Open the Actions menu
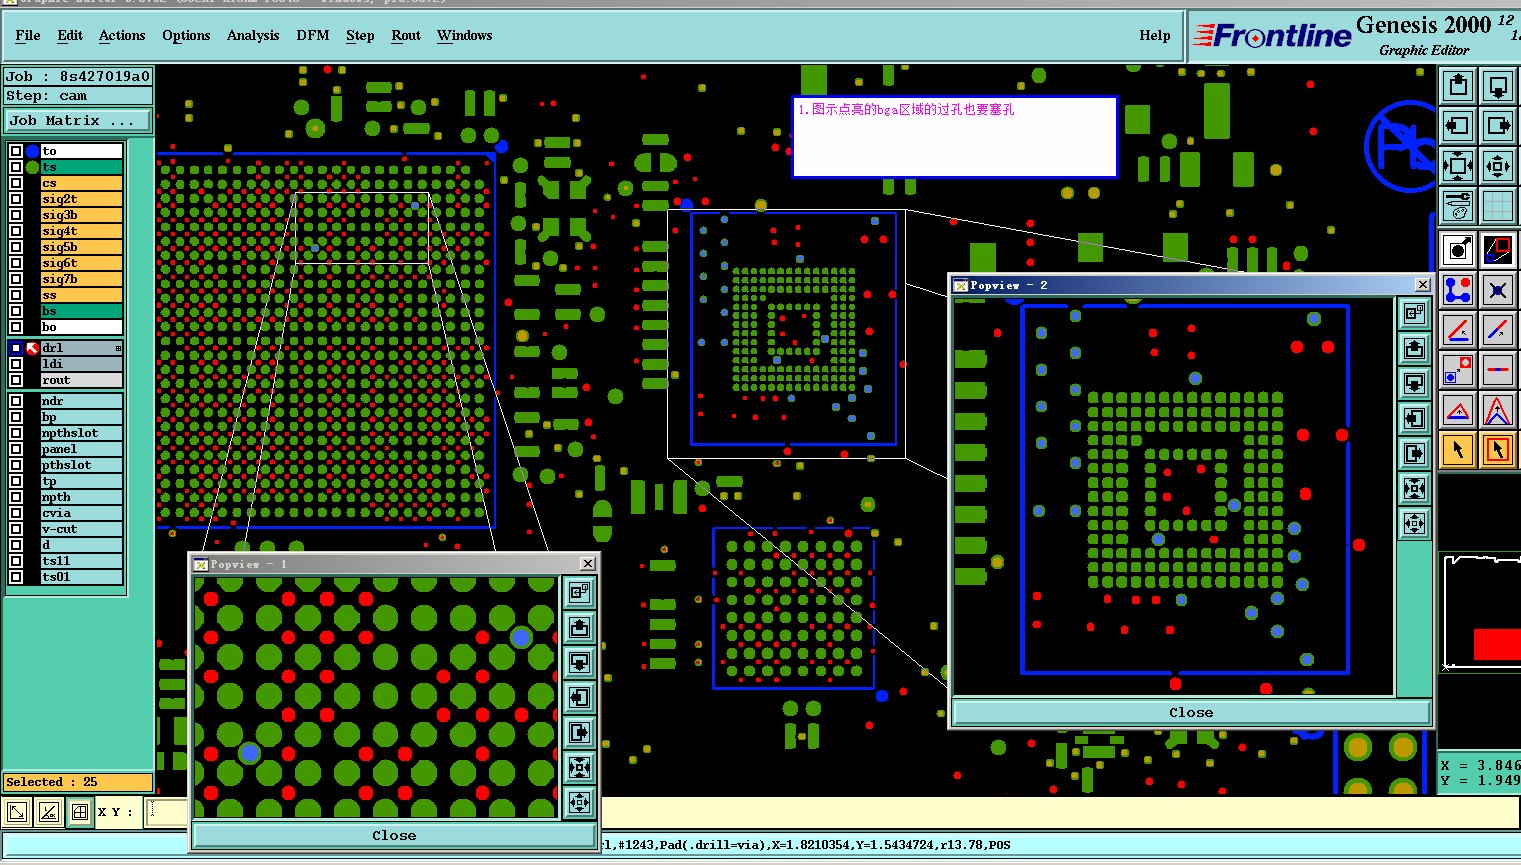Screen dimensions: 1521x865 click(122, 35)
